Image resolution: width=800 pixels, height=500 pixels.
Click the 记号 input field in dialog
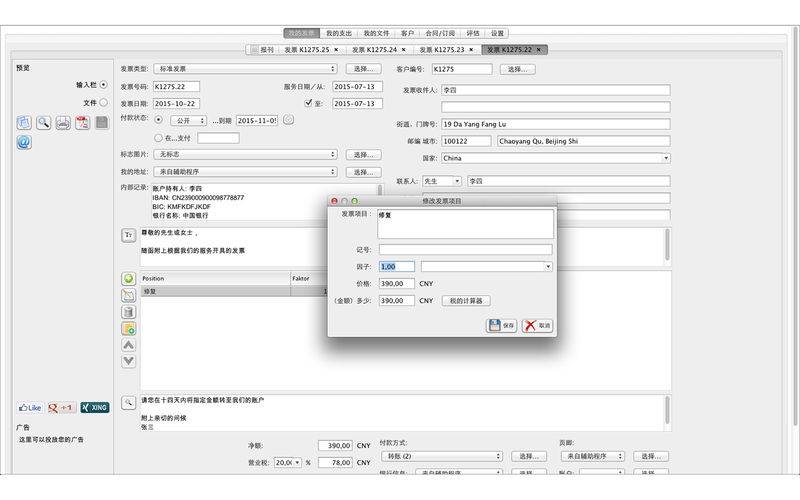point(466,249)
